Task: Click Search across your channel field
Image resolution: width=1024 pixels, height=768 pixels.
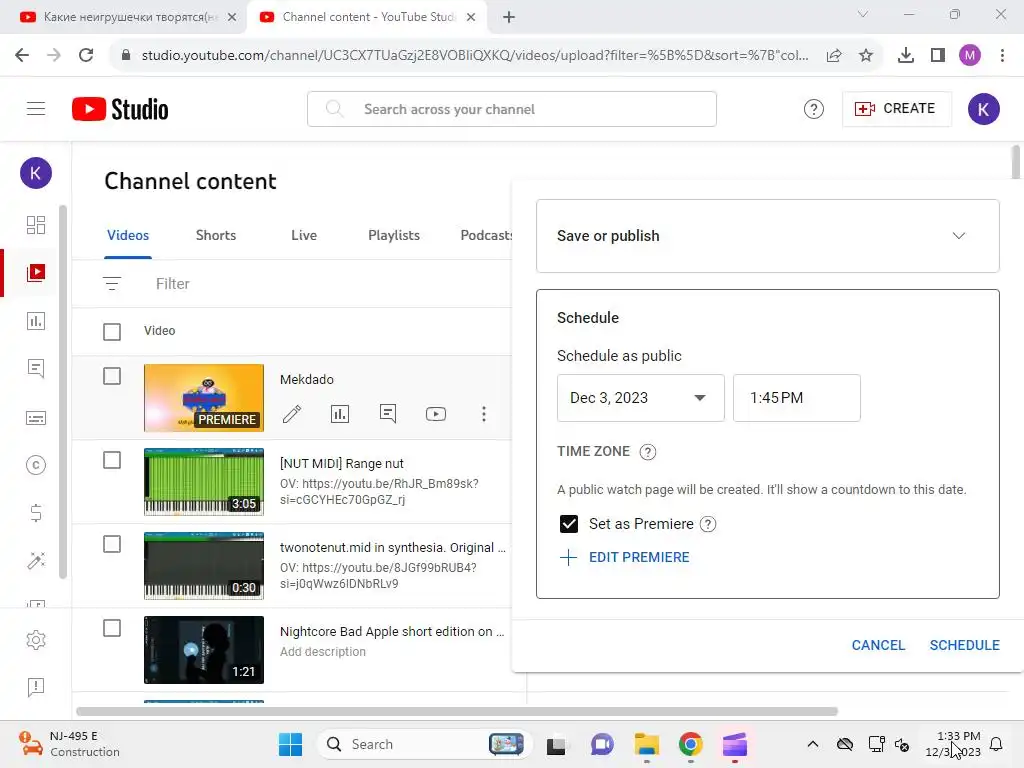Action: [x=511, y=109]
